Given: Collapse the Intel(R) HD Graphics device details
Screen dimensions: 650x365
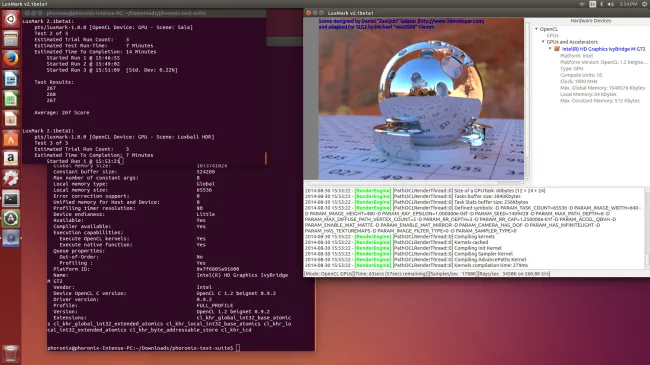Looking at the screenshot, I should [550, 49].
